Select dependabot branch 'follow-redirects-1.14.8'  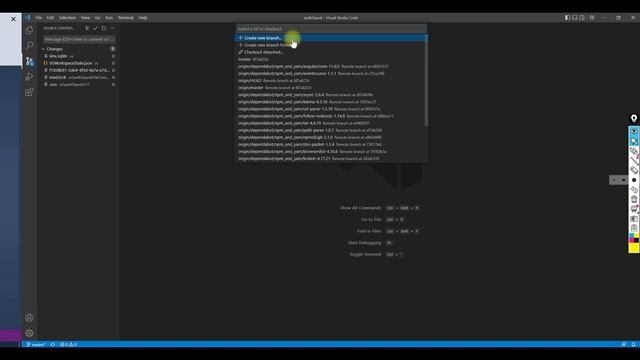point(331,116)
